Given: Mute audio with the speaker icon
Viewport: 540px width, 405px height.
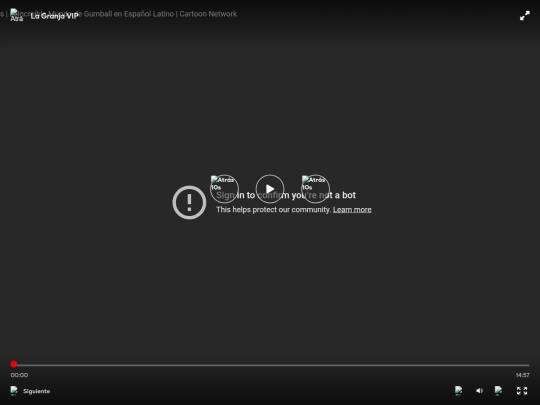Looking at the screenshot, I should [x=479, y=391].
